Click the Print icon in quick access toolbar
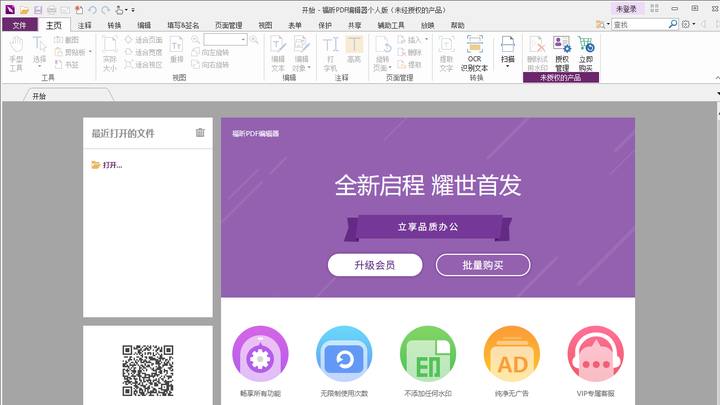The width and height of the screenshot is (720, 405). (51, 10)
